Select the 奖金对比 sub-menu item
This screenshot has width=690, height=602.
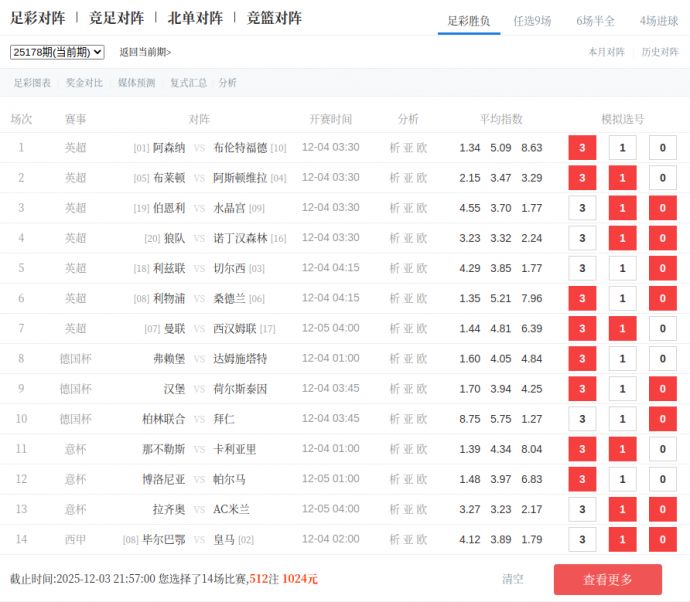tap(84, 83)
